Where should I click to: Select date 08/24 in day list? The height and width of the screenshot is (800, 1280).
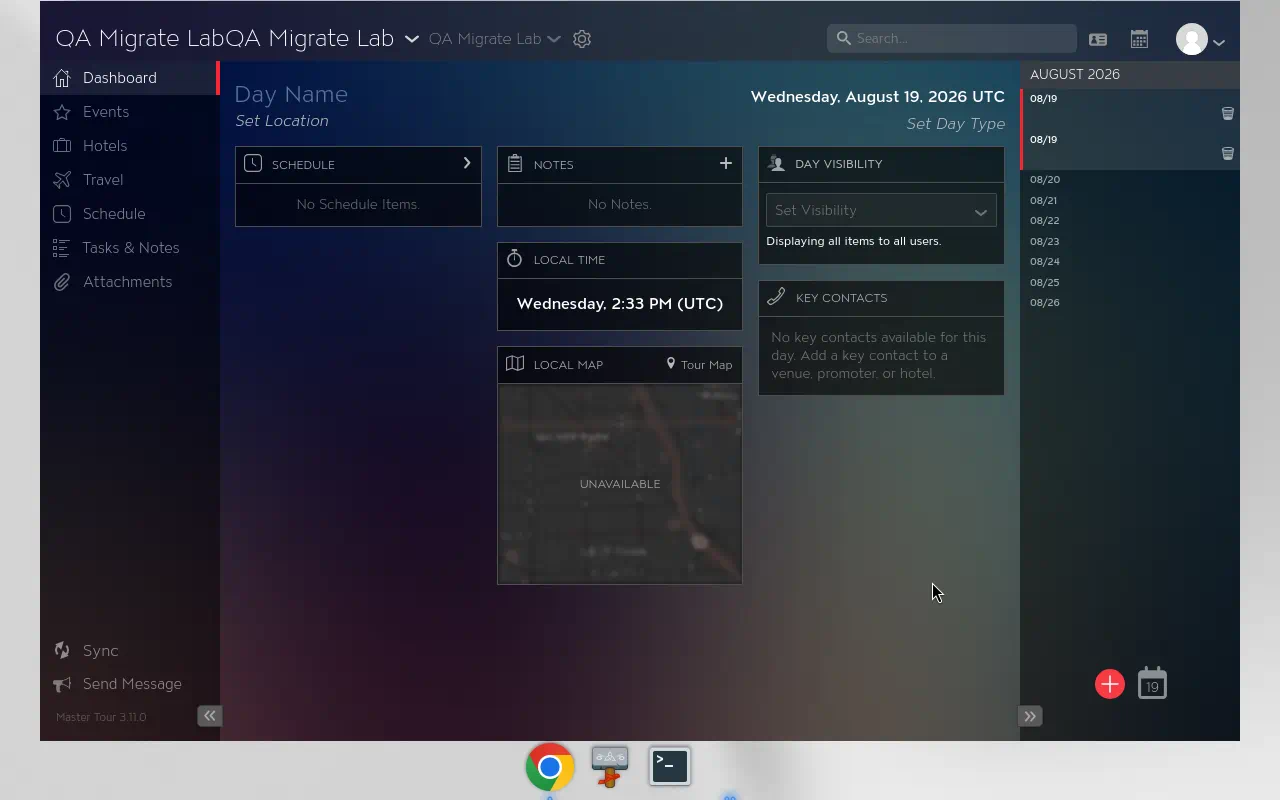pos(1045,262)
